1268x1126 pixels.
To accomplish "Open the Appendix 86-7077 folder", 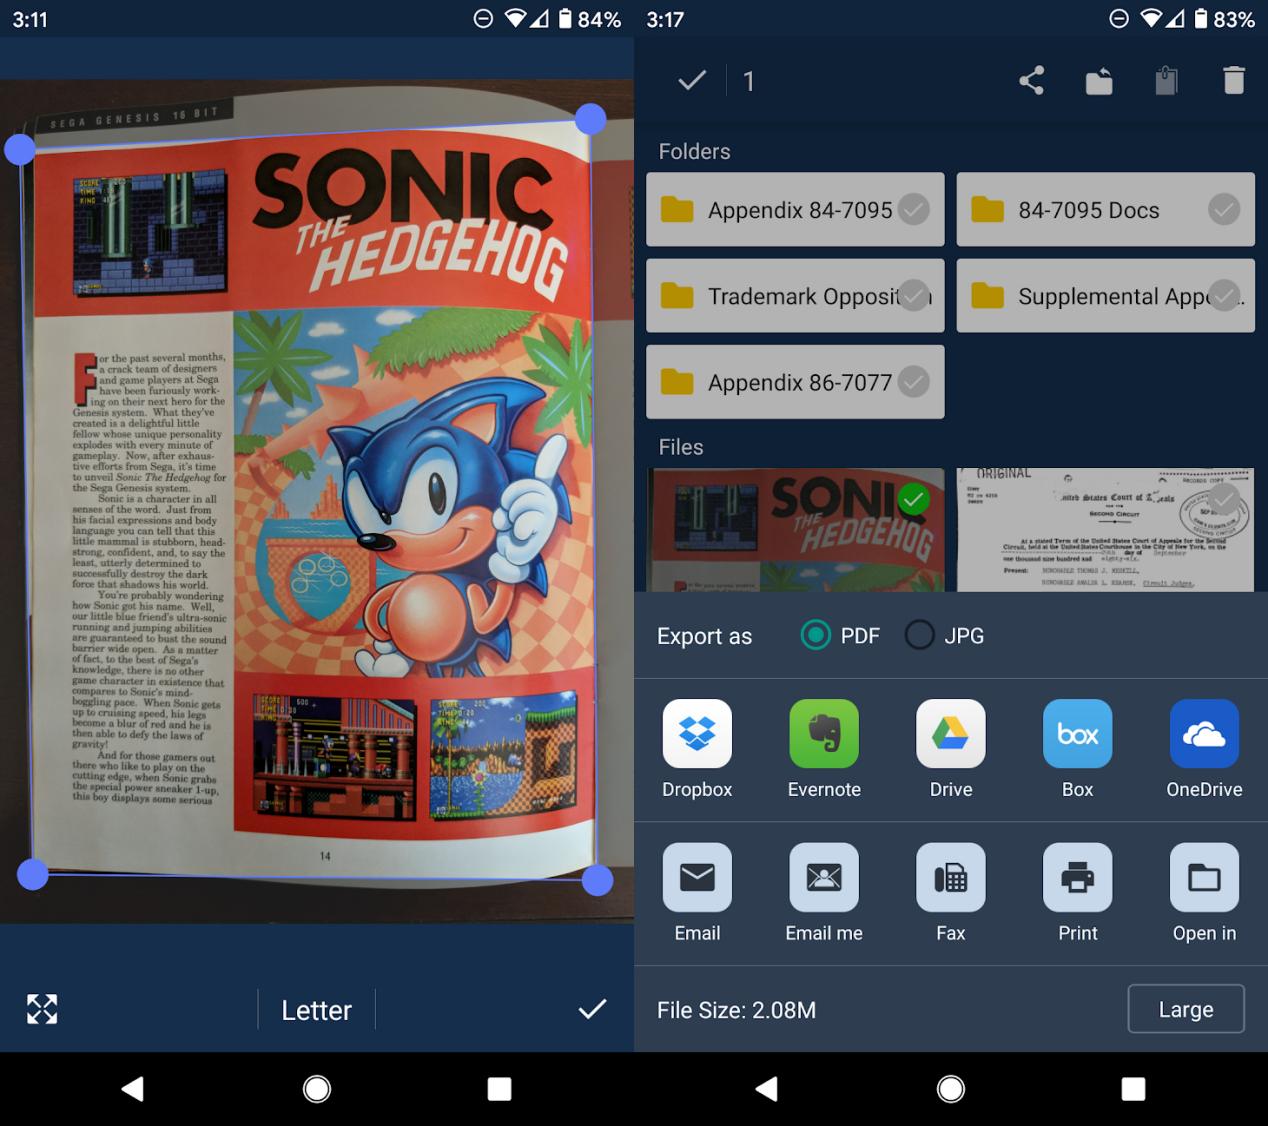I will 795,381.
